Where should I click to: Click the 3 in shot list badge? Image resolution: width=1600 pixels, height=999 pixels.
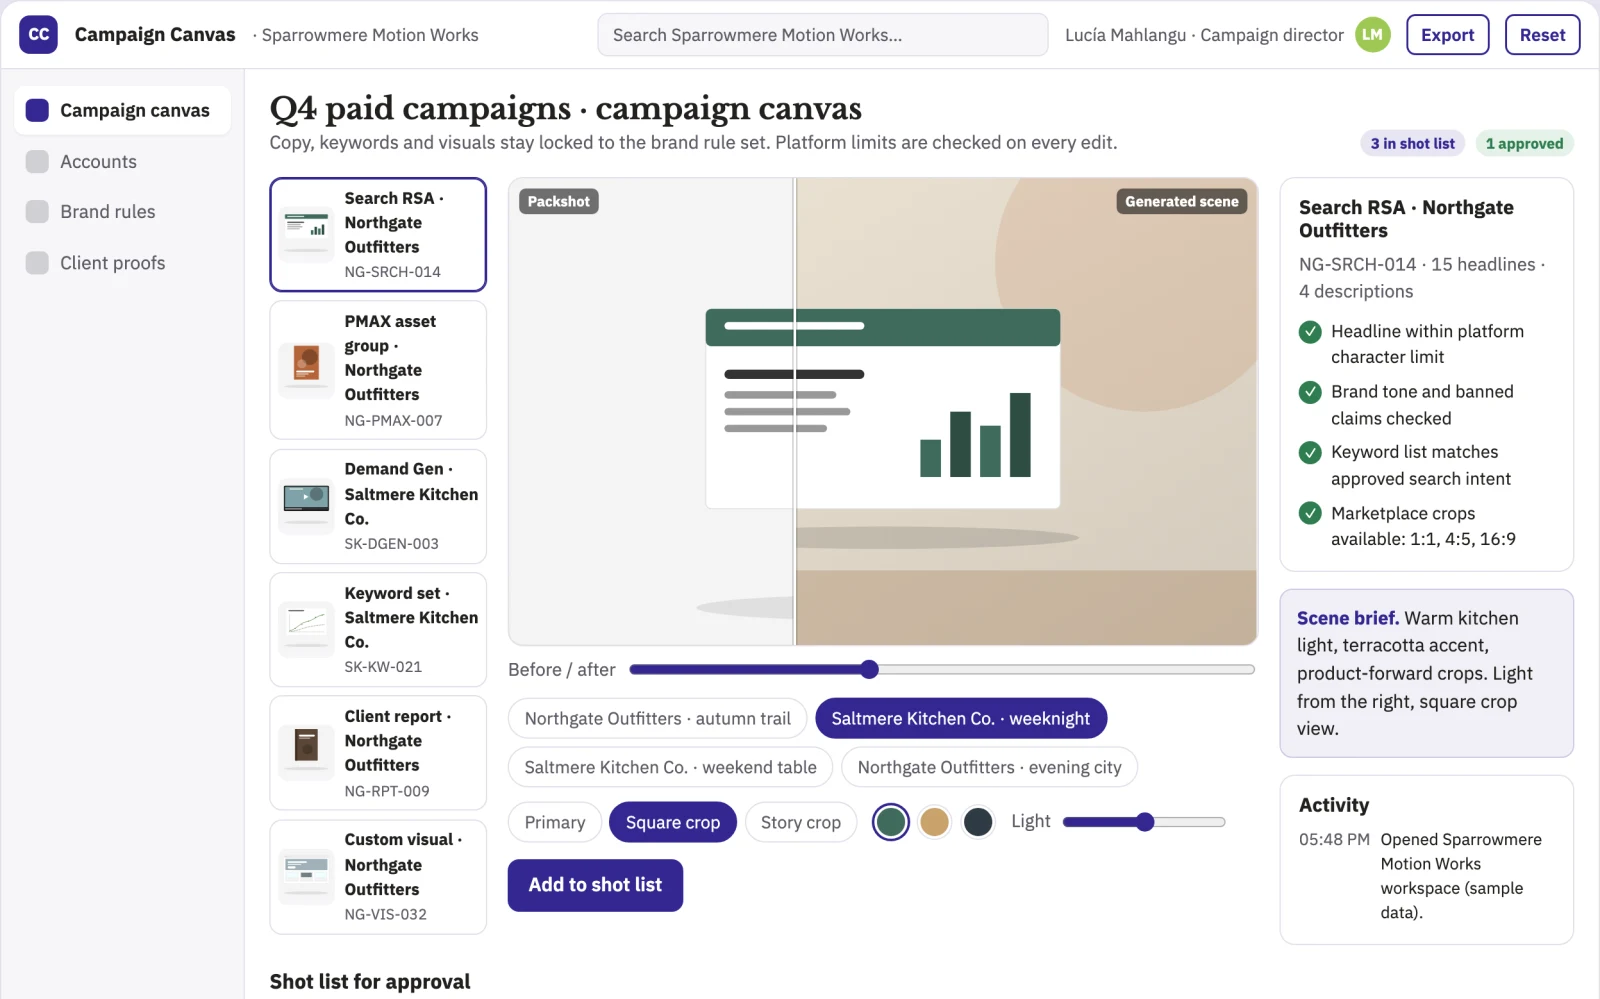click(x=1412, y=143)
